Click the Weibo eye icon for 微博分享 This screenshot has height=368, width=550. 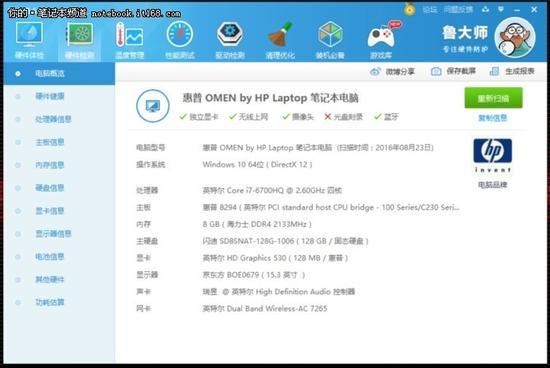point(375,72)
